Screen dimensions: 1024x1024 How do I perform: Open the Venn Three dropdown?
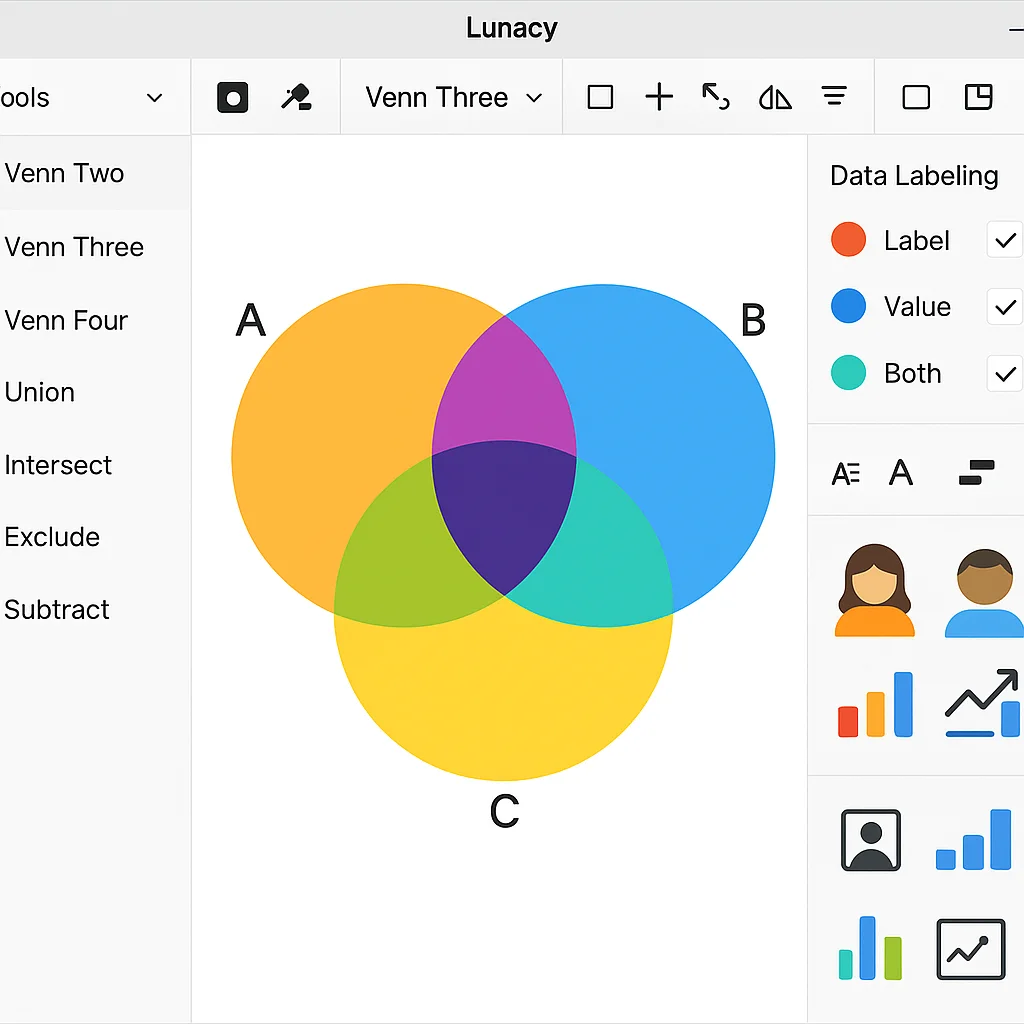[x=451, y=97]
